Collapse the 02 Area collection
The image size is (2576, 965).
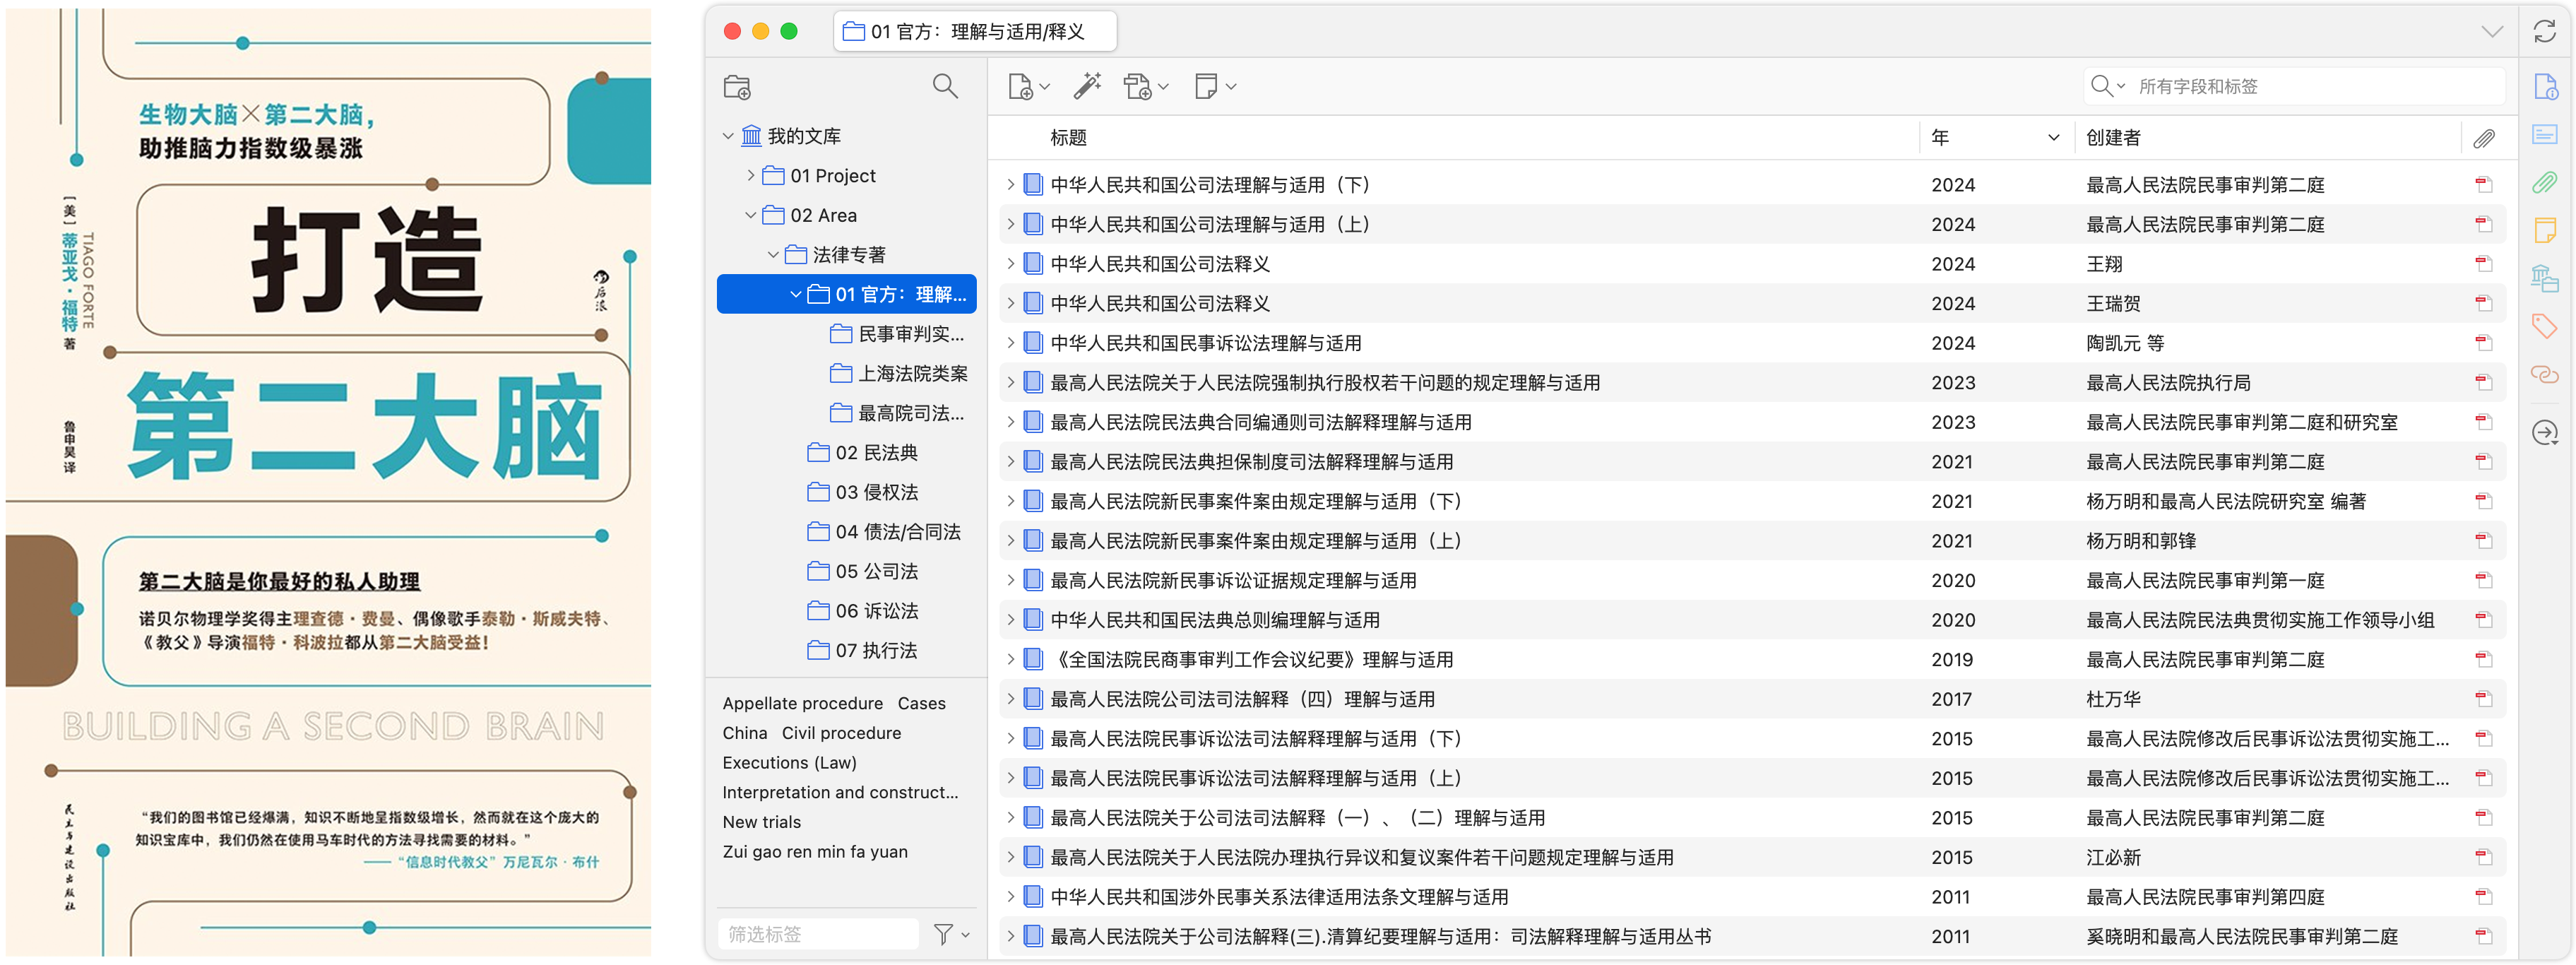pyautogui.click(x=751, y=215)
